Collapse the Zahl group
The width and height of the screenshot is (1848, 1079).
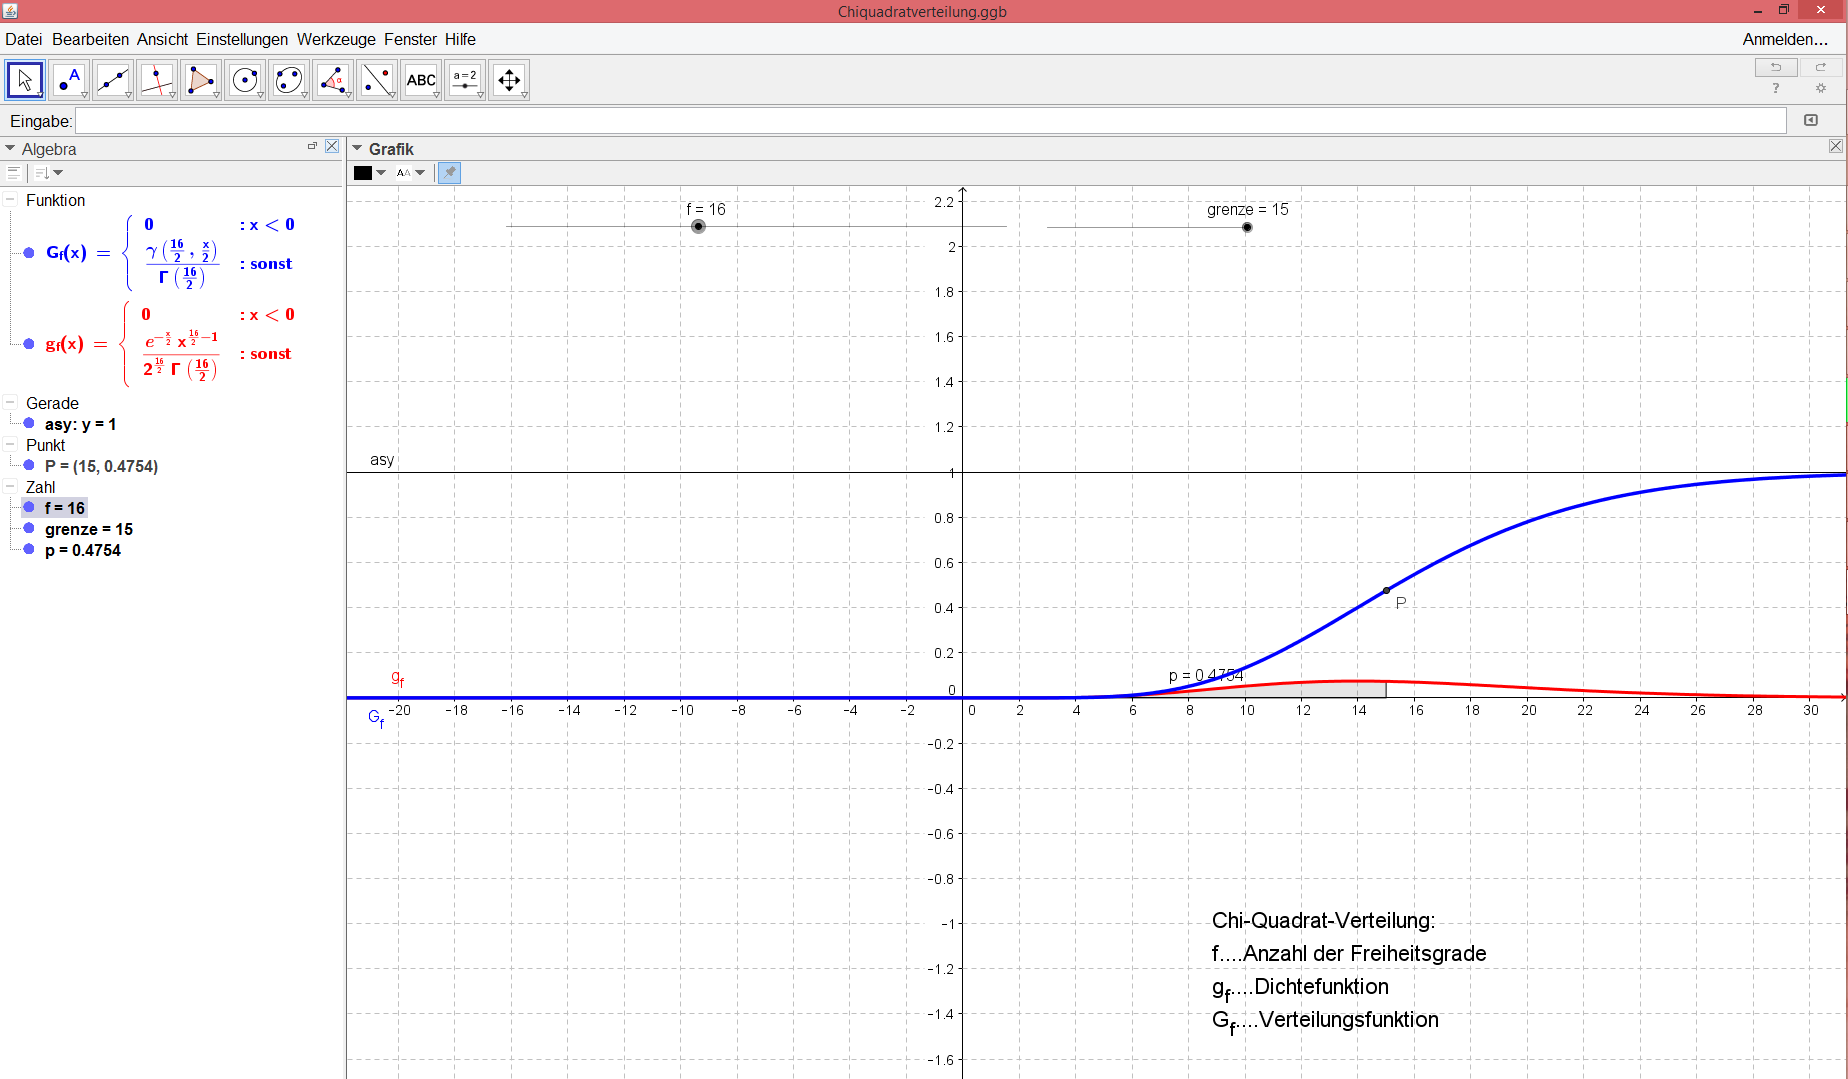pos(10,486)
